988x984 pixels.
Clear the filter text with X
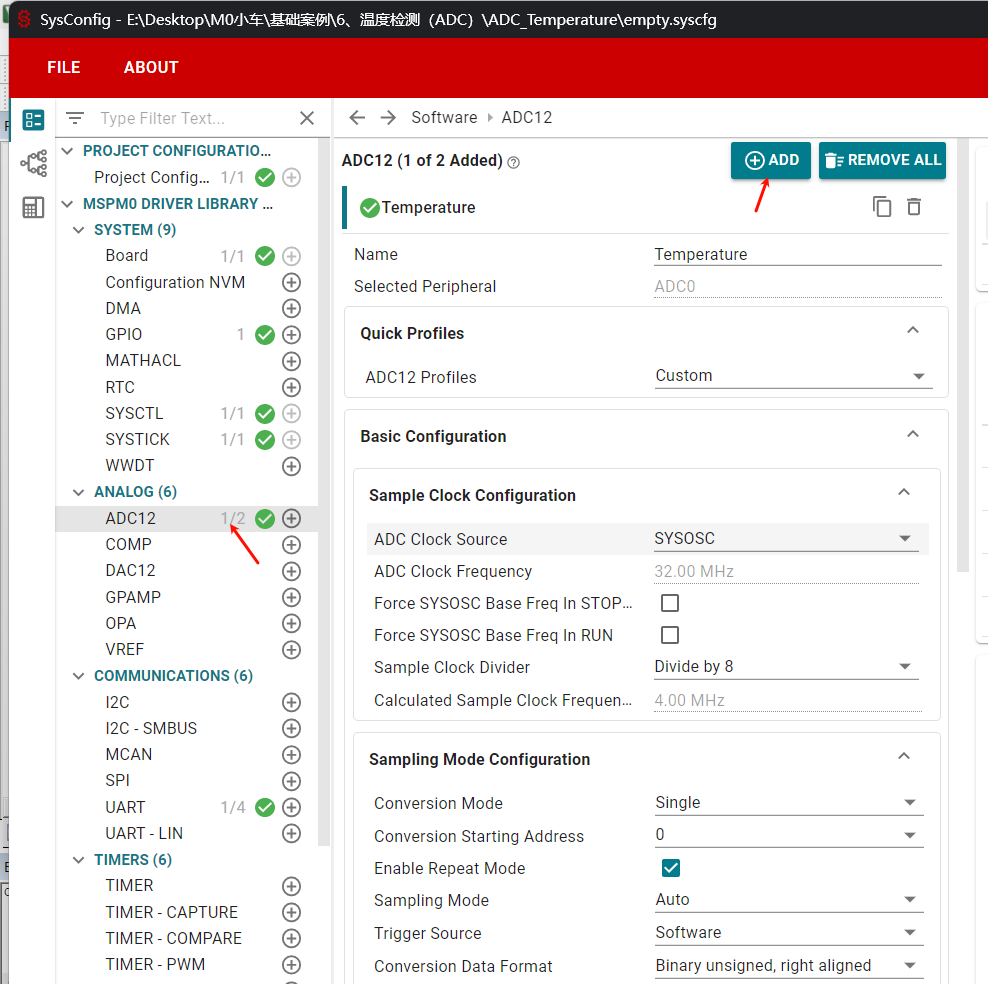pyautogui.click(x=307, y=118)
